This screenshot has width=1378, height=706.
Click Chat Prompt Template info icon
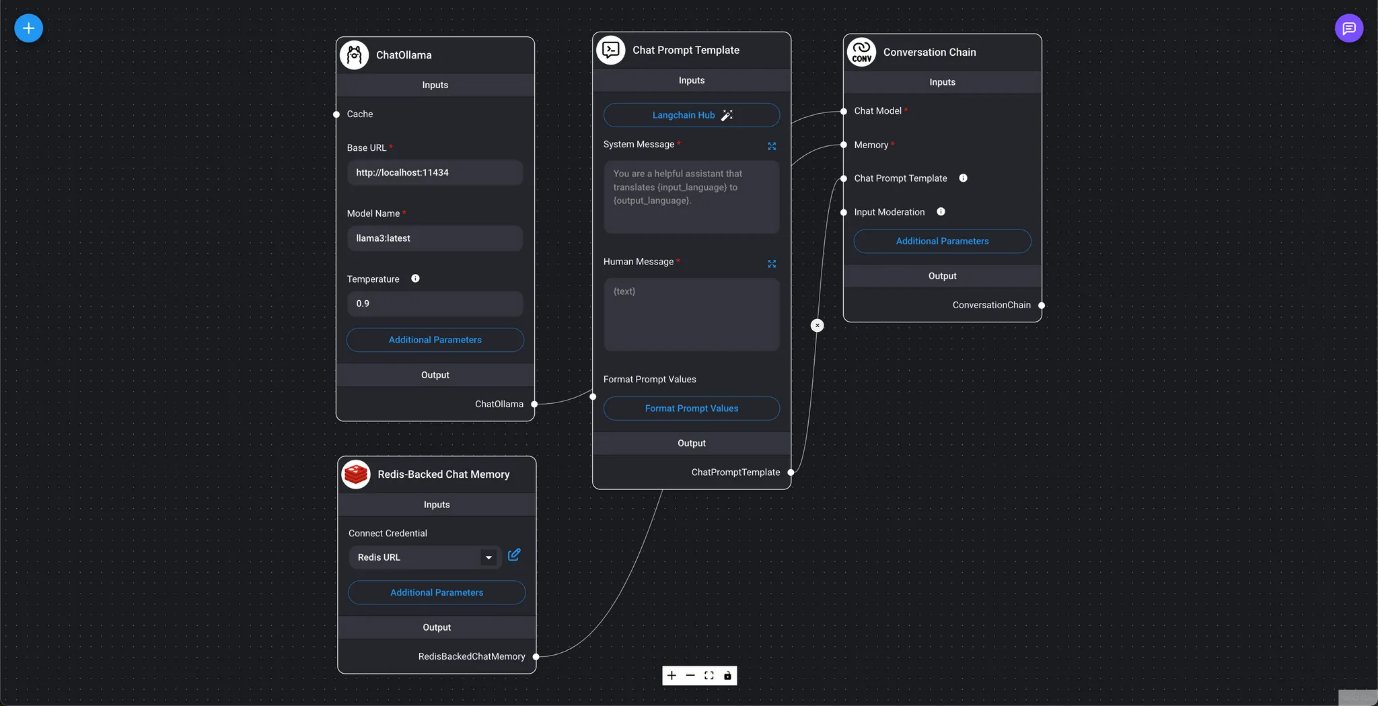[x=963, y=178]
